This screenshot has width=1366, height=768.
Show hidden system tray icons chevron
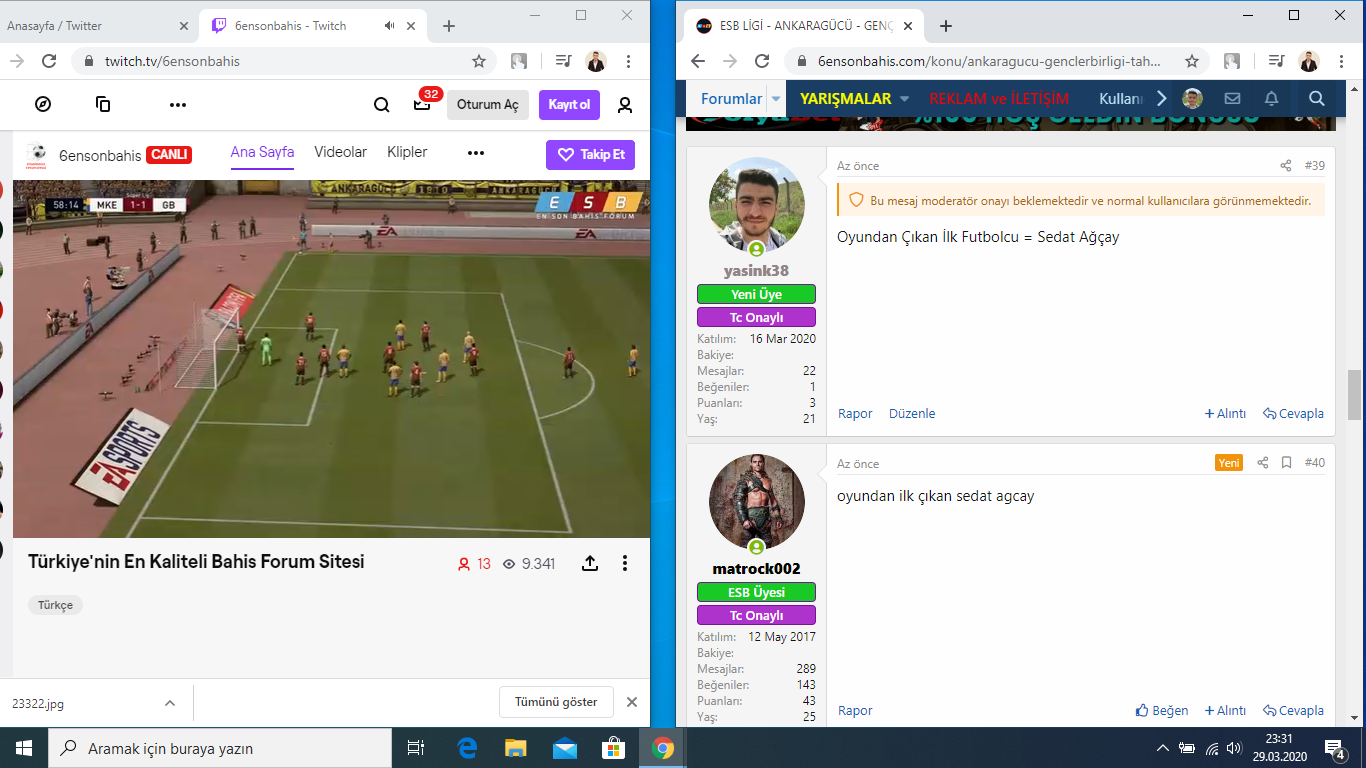point(1162,748)
